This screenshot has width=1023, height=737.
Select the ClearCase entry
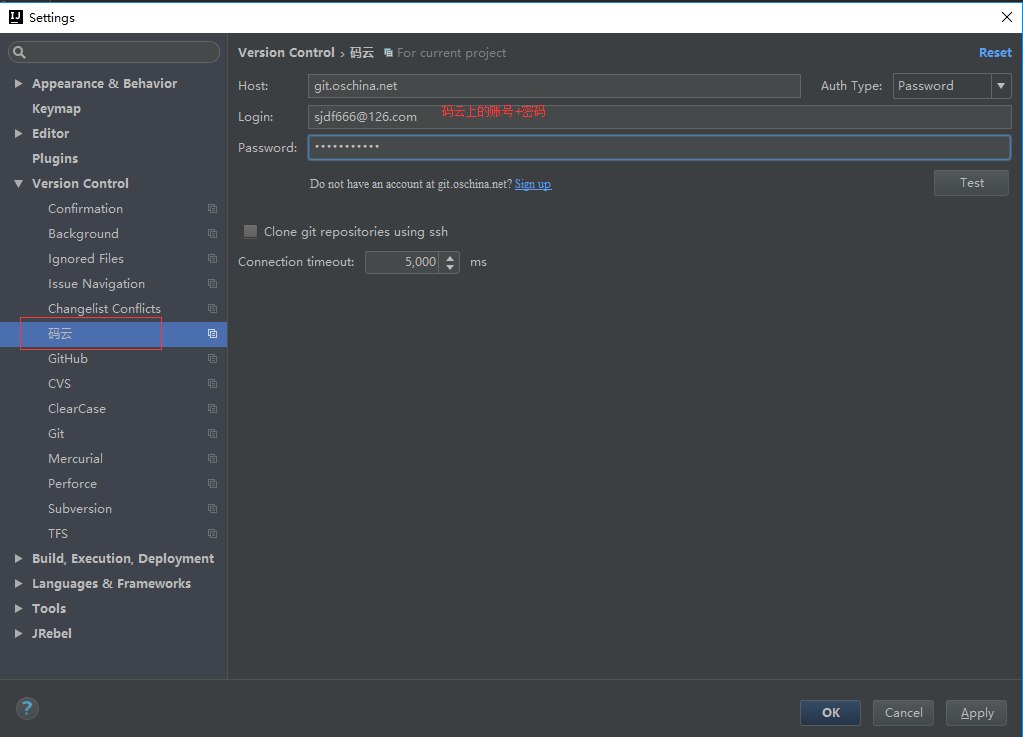point(77,408)
